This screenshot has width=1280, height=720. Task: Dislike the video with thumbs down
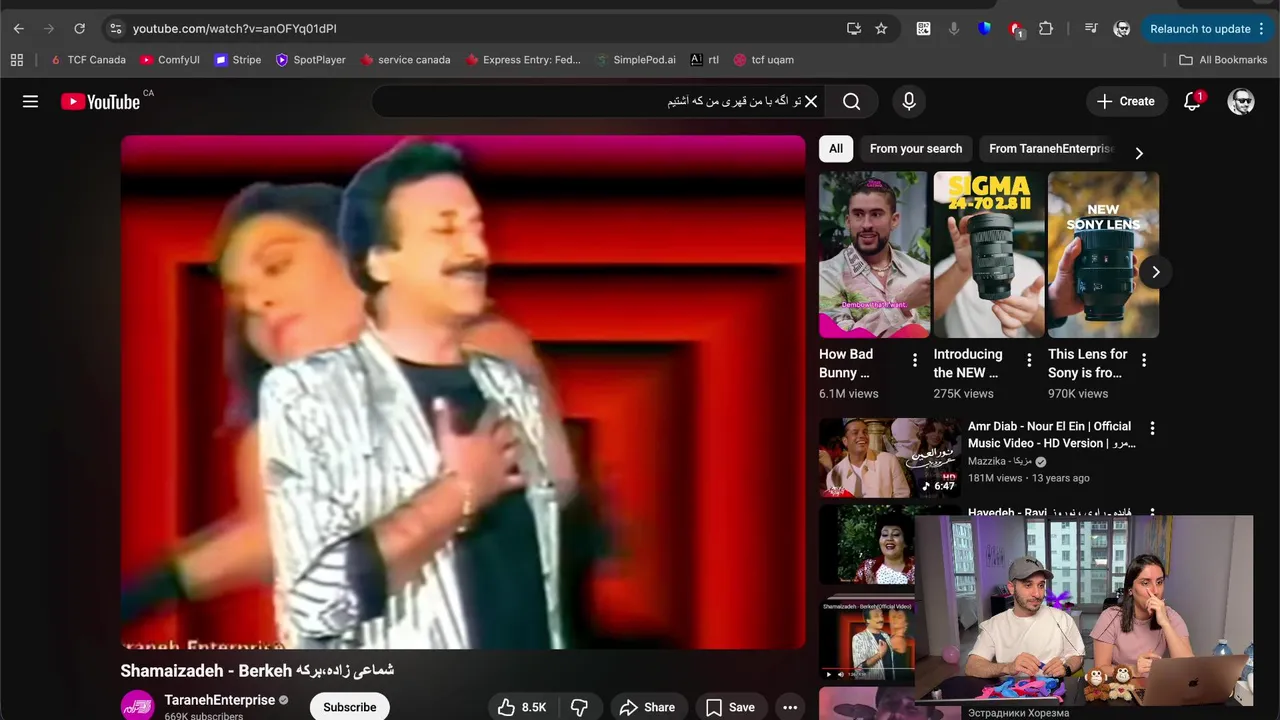(579, 707)
